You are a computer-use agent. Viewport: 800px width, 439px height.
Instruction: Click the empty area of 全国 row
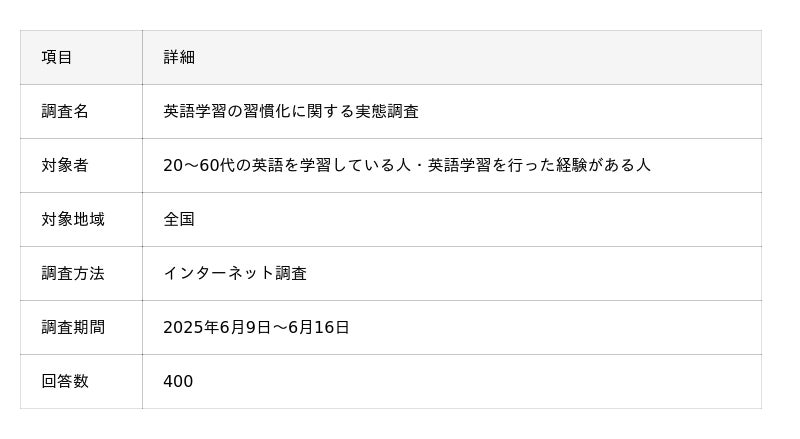click(x=478, y=220)
